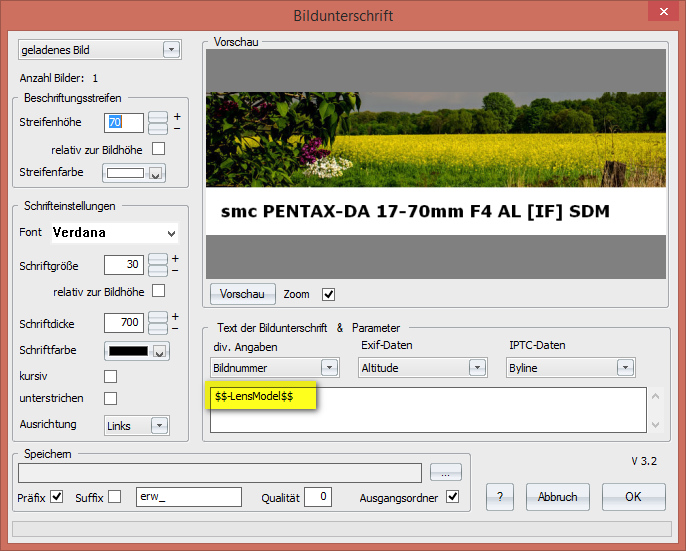Decrease Schriftgröße with the lower stepper button
The width and height of the screenshot is (686, 551).
158,271
